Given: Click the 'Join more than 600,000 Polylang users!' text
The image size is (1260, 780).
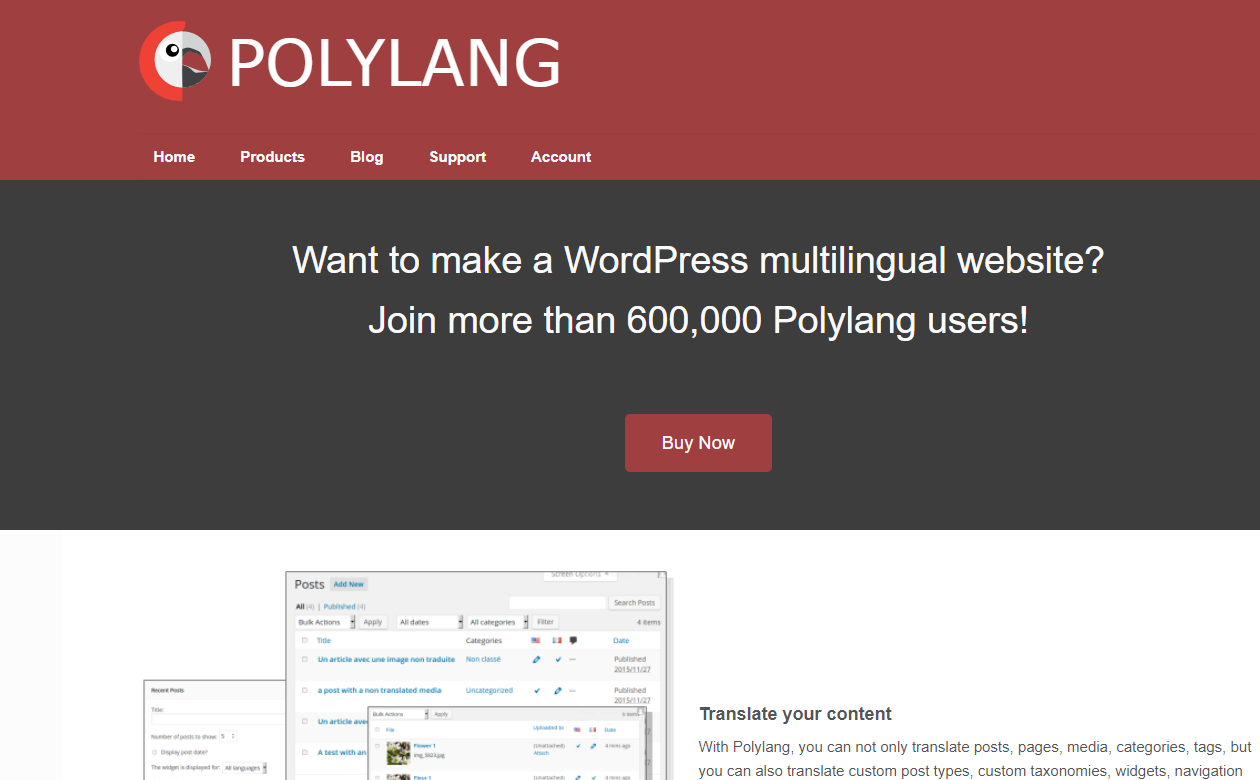Looking at the screenshot, I should pyautogui.click(x=698, y=320).
